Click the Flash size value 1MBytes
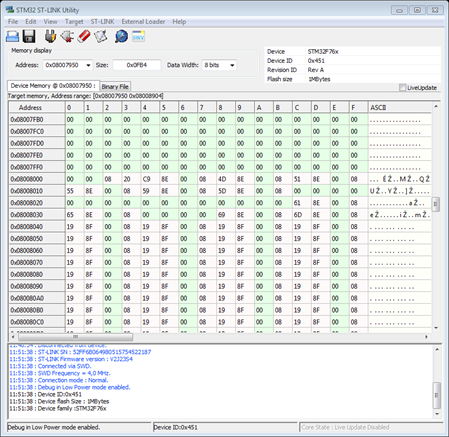449x437 pixels. 319,79
